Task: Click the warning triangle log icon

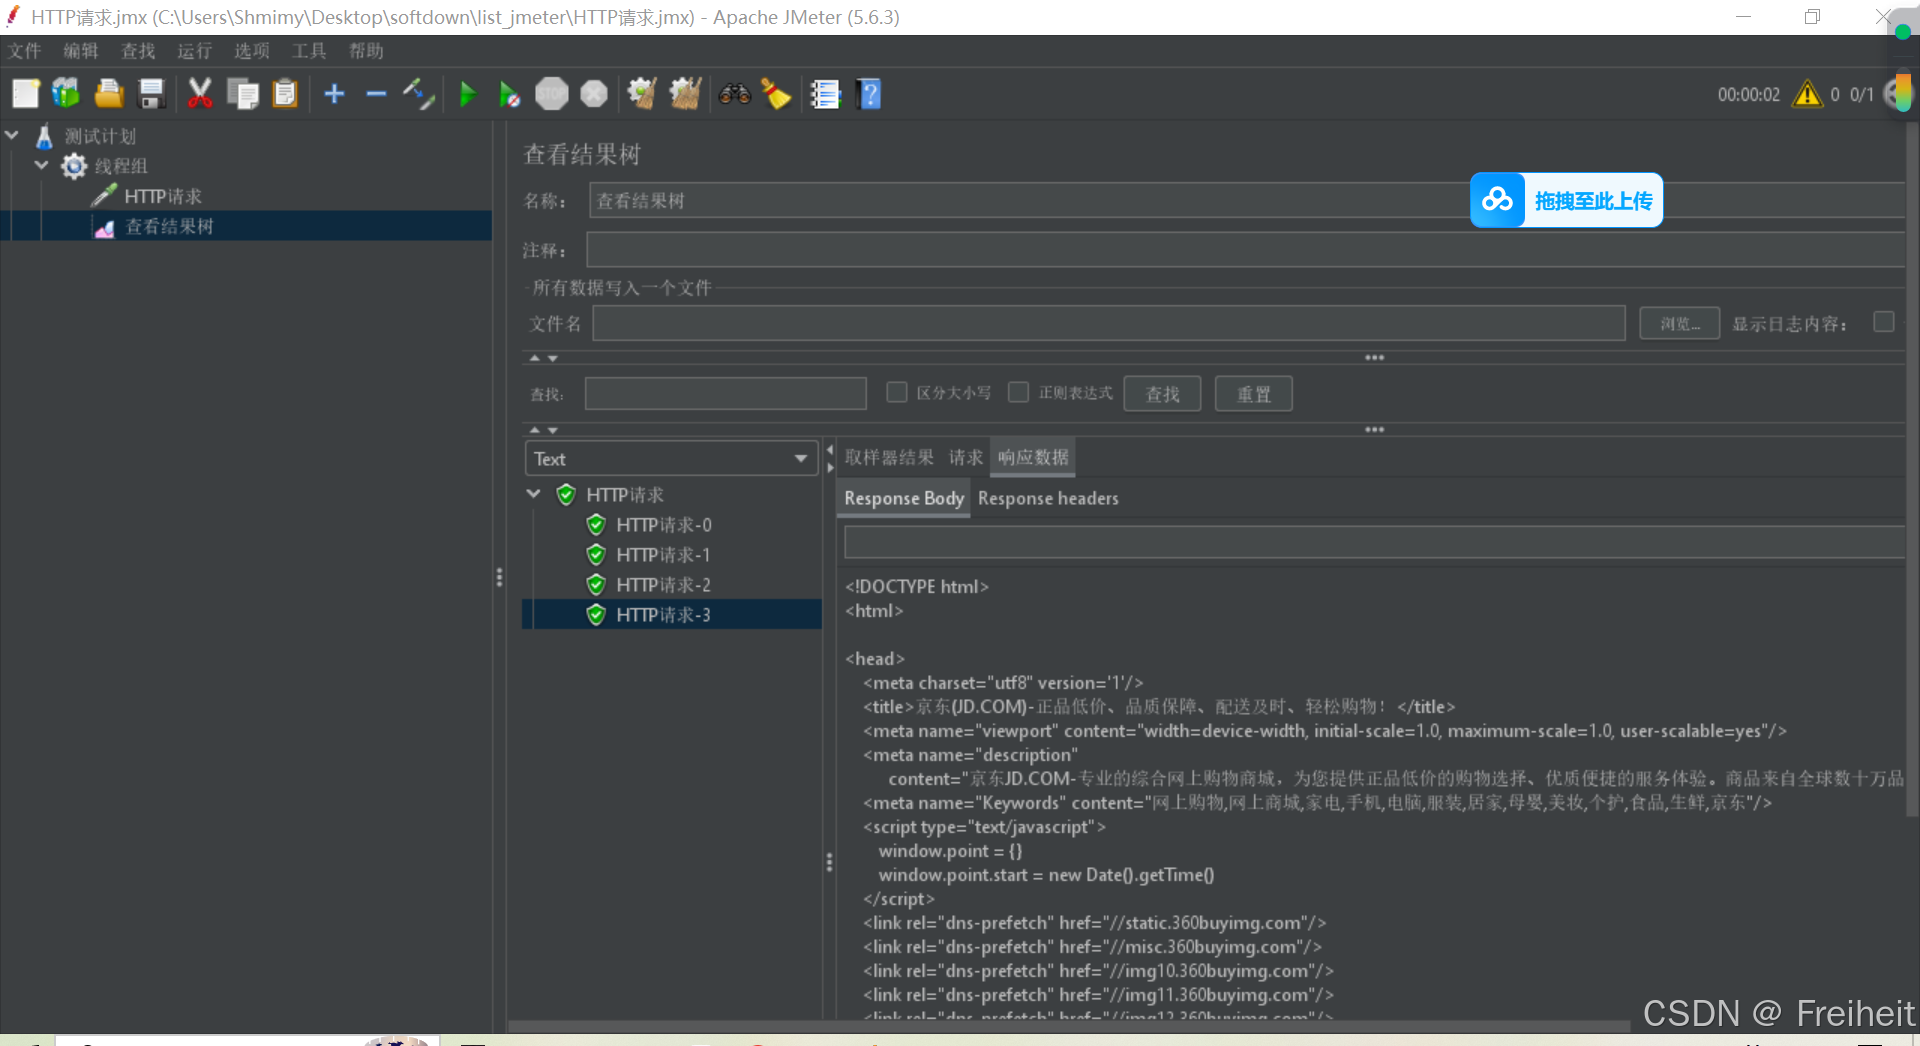Action: click(x=1807, y=94)
